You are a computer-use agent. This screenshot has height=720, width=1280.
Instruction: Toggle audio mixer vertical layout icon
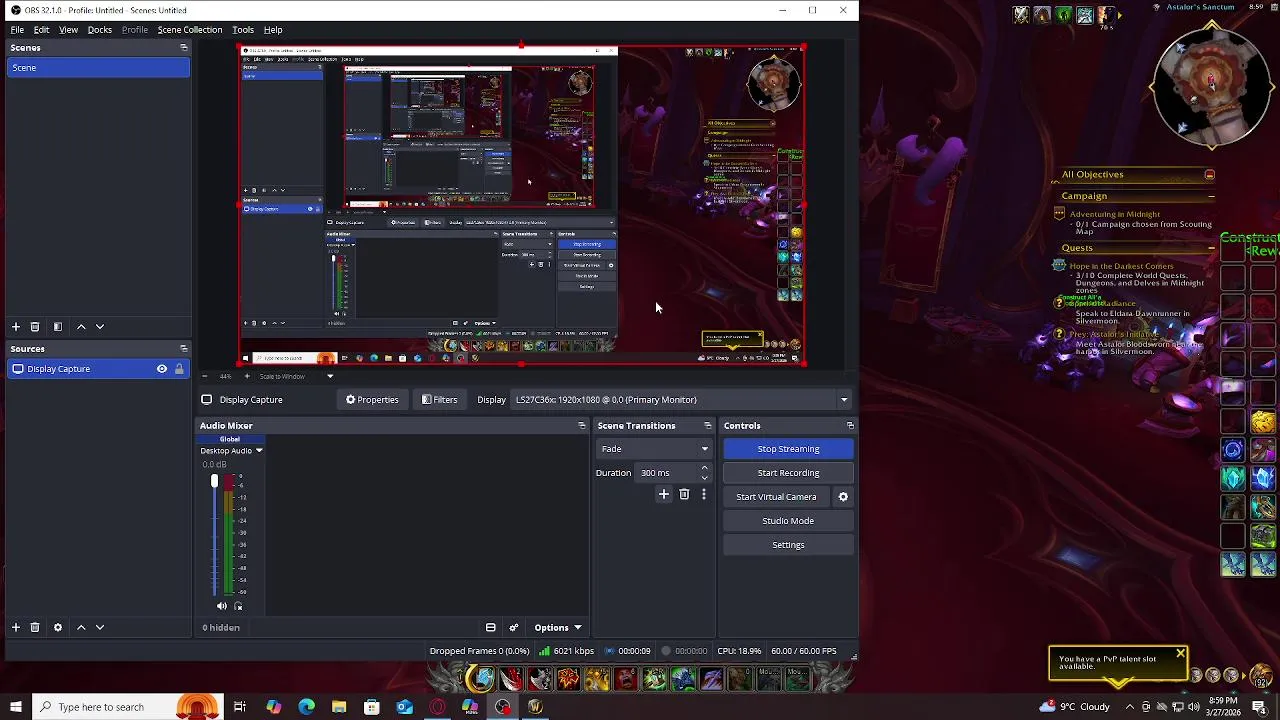(491, 628)
